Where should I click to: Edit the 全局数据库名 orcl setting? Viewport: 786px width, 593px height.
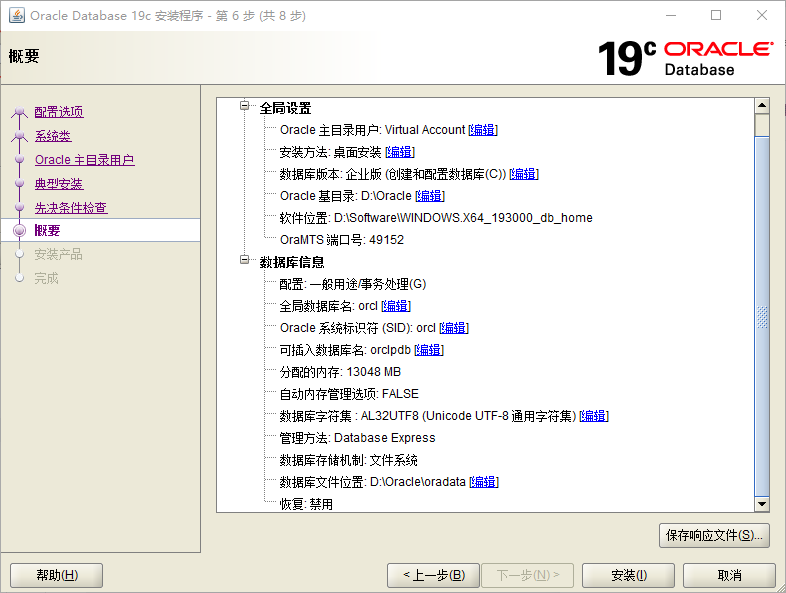(396, 306)
